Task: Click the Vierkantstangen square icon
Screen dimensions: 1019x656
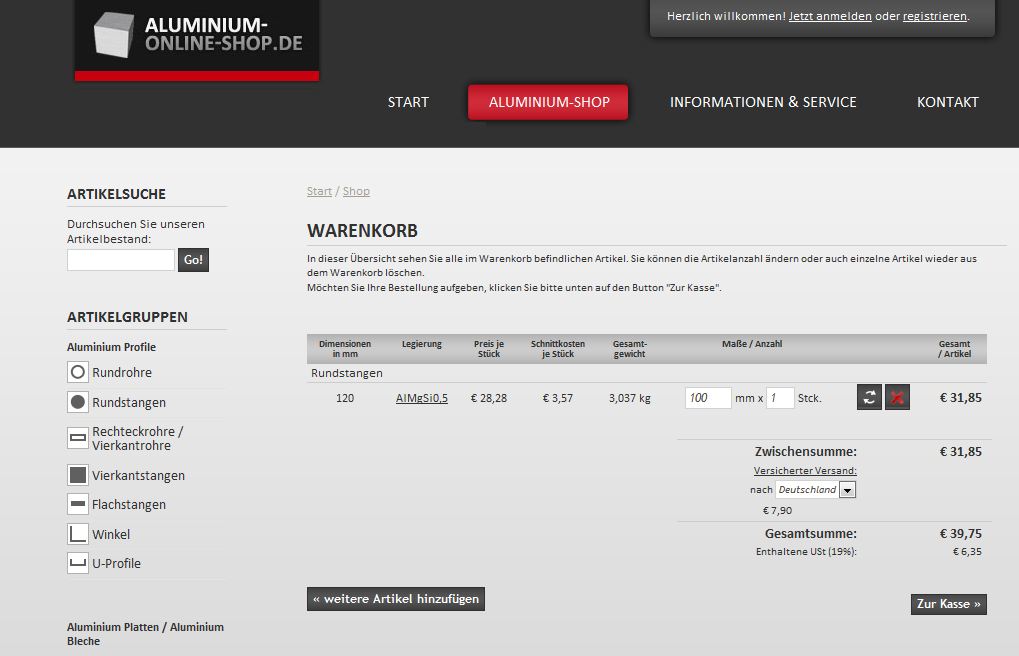Action: pos(78,475)
